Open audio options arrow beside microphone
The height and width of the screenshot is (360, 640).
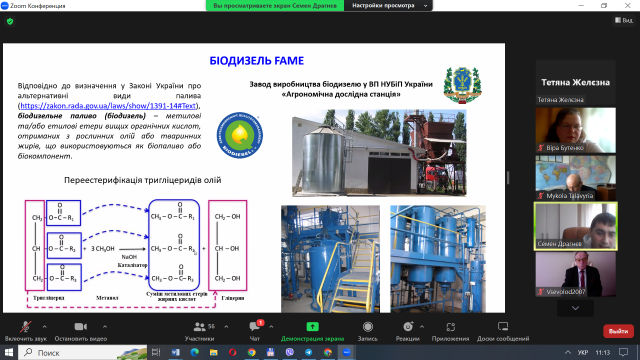tap(44, 327)
